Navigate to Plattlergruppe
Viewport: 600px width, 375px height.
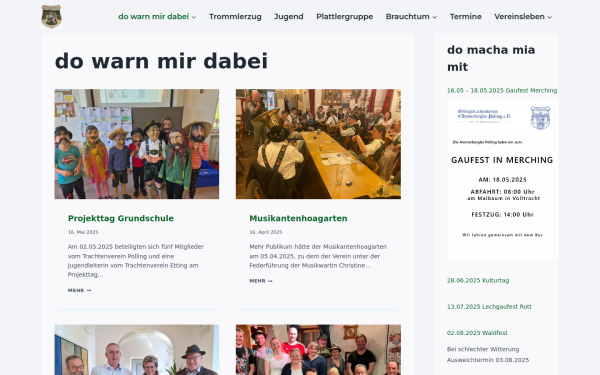[344, 16]
